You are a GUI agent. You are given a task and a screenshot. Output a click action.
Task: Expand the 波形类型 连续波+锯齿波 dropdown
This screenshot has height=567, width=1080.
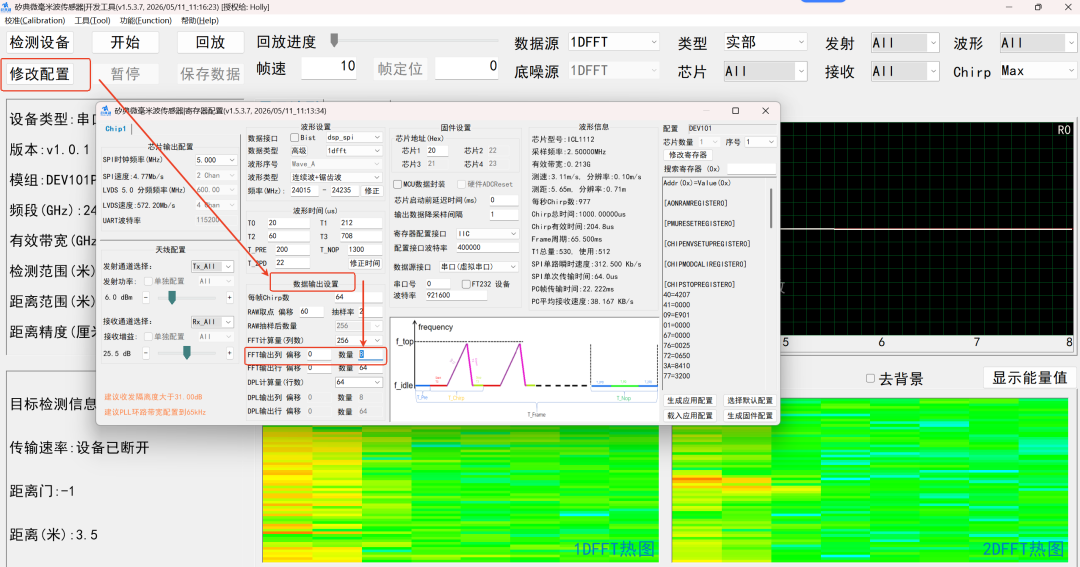[335, 177]
